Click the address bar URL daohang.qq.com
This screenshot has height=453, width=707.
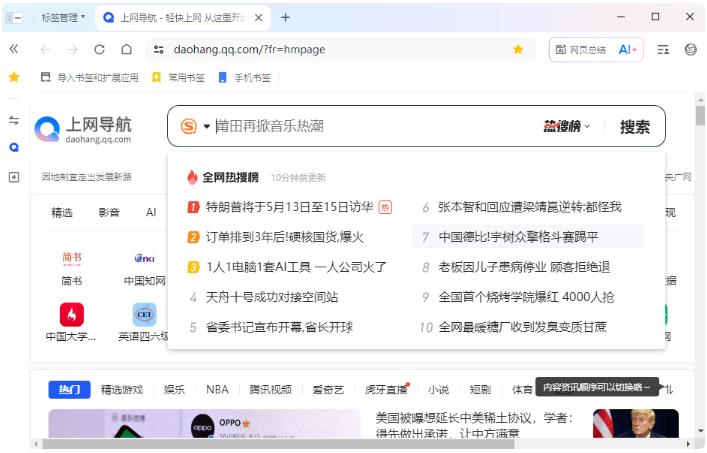pyautogui.click(x=249, y=50)
